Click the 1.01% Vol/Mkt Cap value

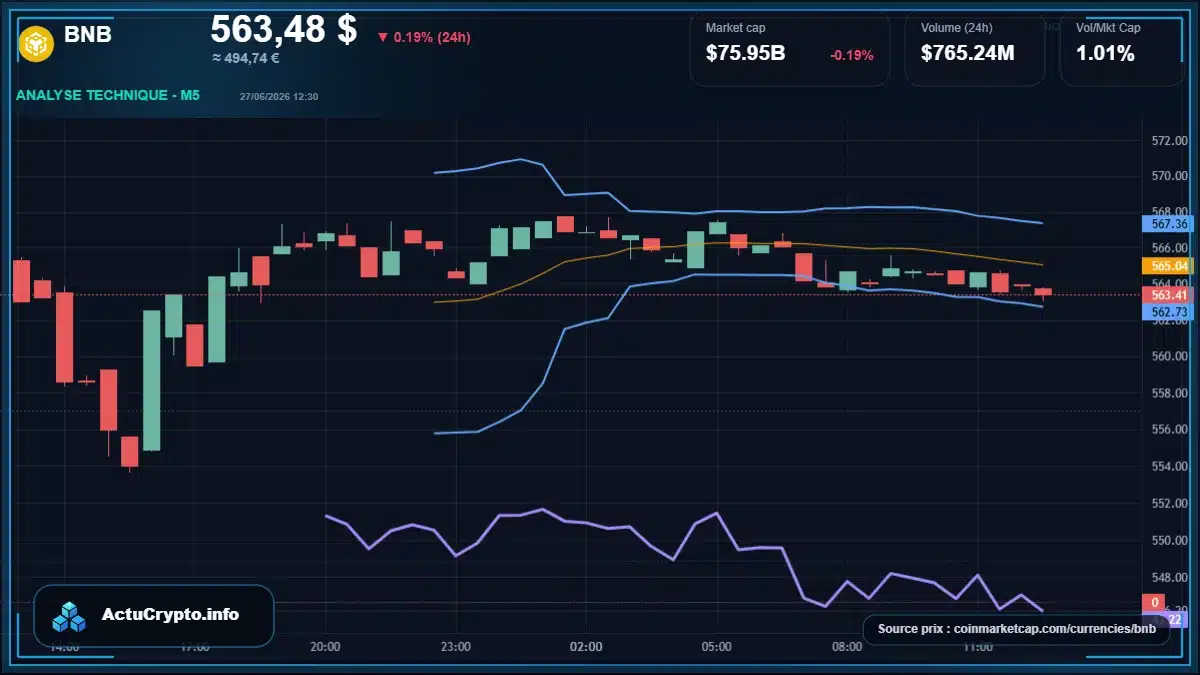pyautogui.click(x=1105, y=54)
